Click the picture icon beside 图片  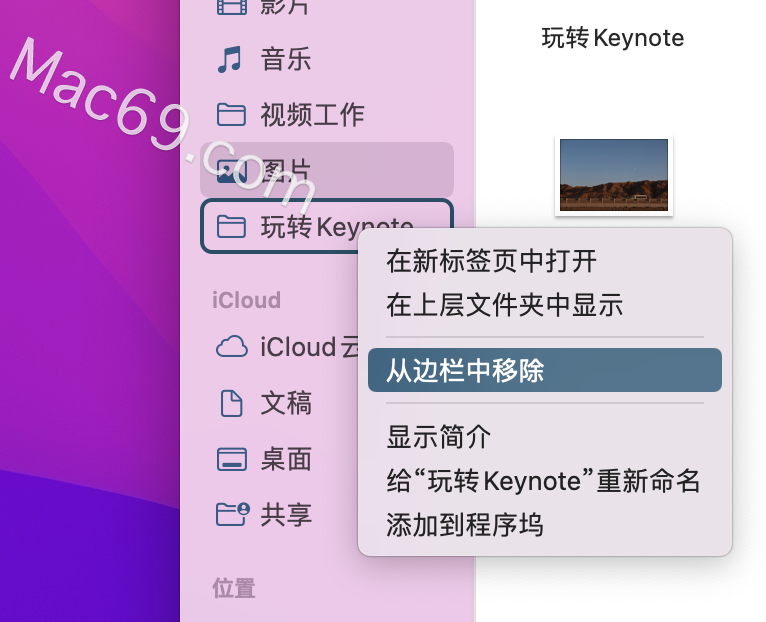point(232,171)
